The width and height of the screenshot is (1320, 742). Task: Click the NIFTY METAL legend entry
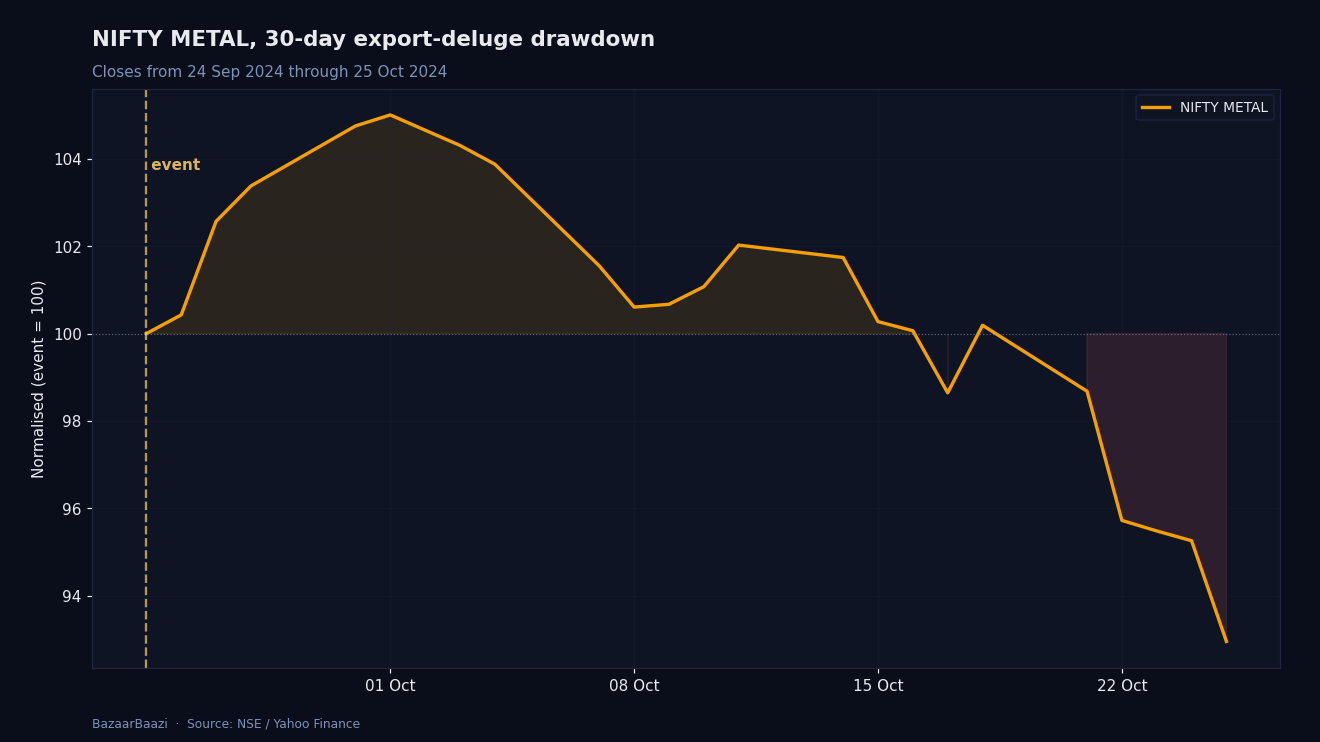pyautogui.click(x=1204, y=108)
